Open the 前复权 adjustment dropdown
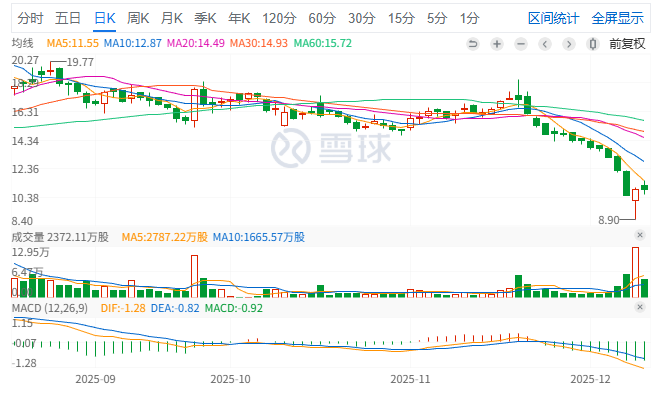 pyautogui.click(x=627, y=44)
